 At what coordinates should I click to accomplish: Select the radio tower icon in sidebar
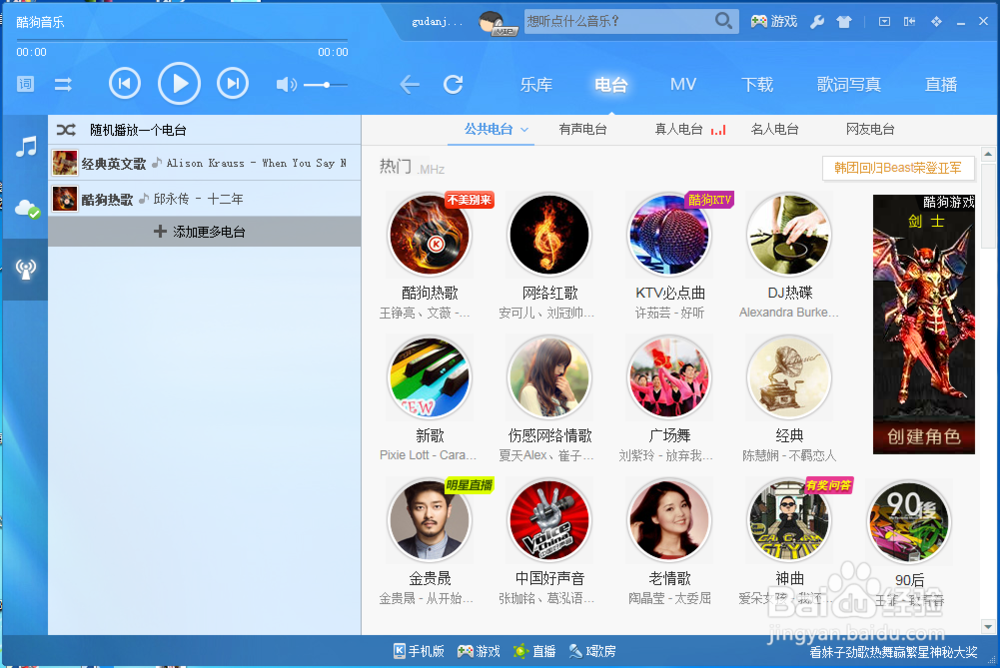pos(25,269)
